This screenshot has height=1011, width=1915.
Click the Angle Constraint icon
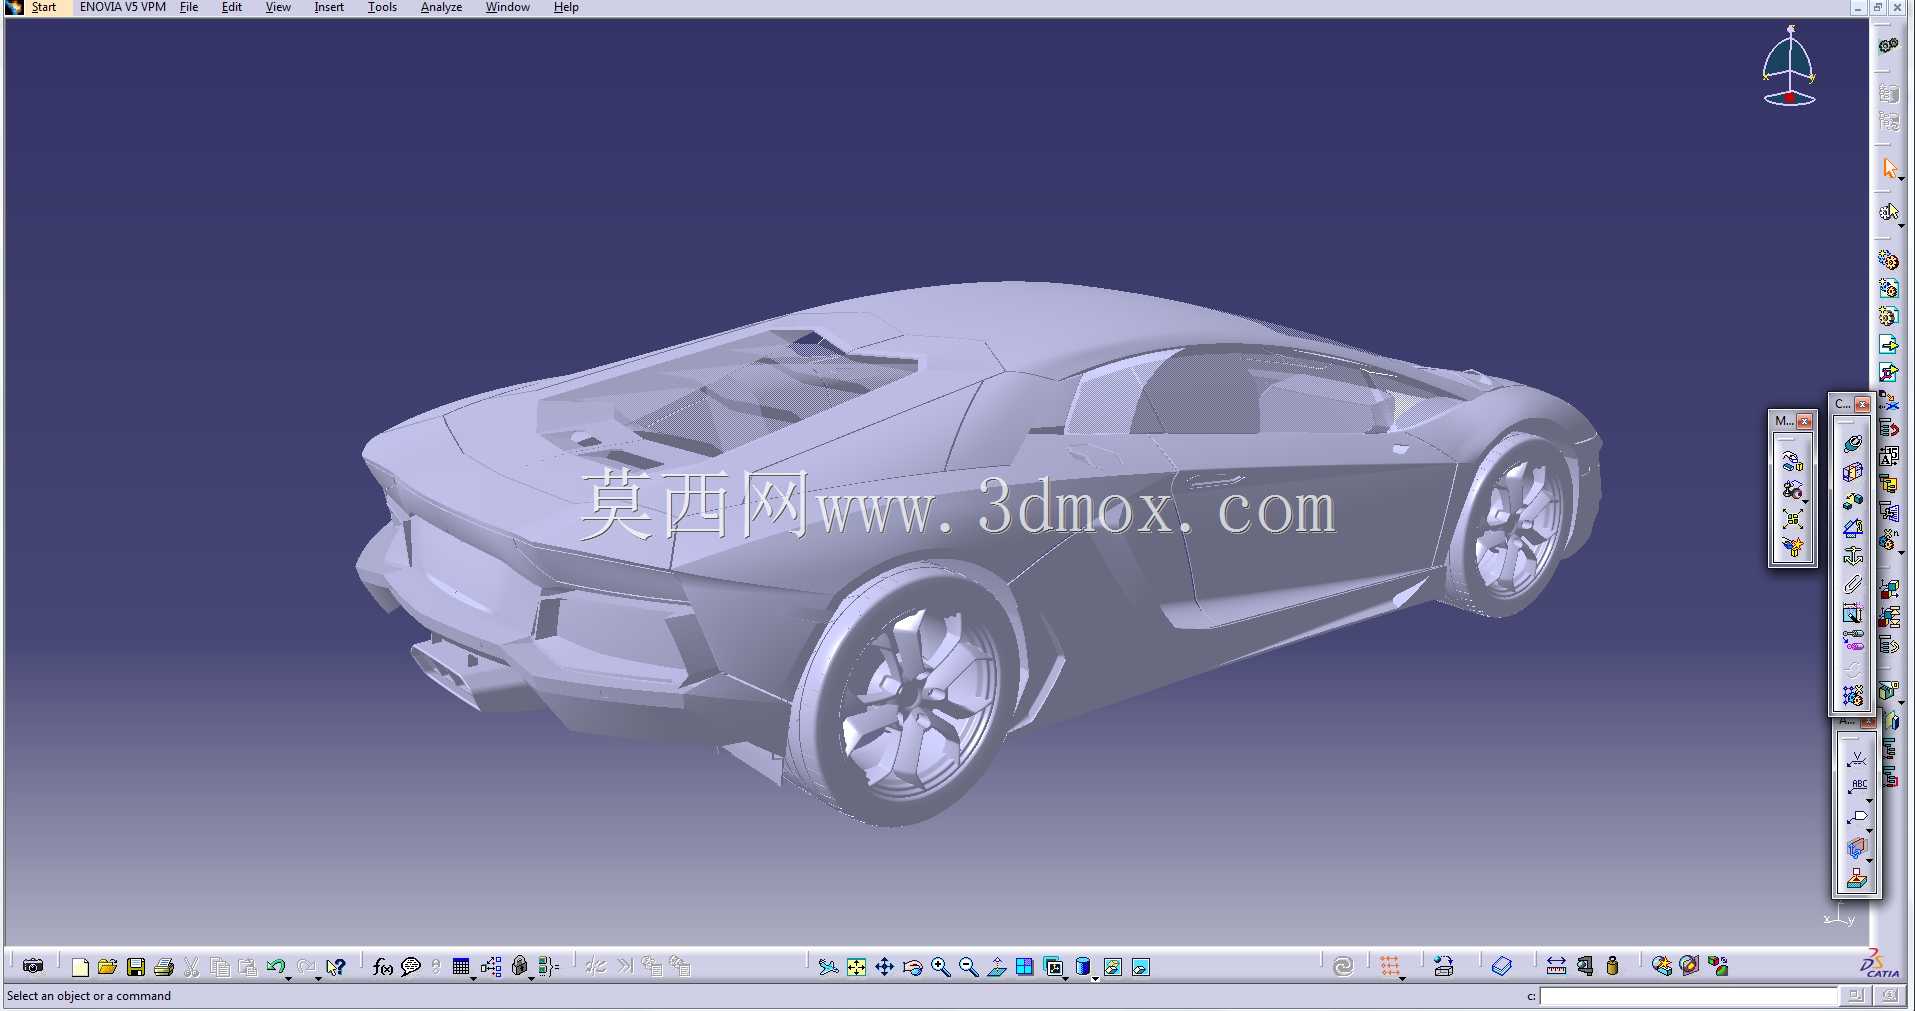click(x=1853, y=528)
